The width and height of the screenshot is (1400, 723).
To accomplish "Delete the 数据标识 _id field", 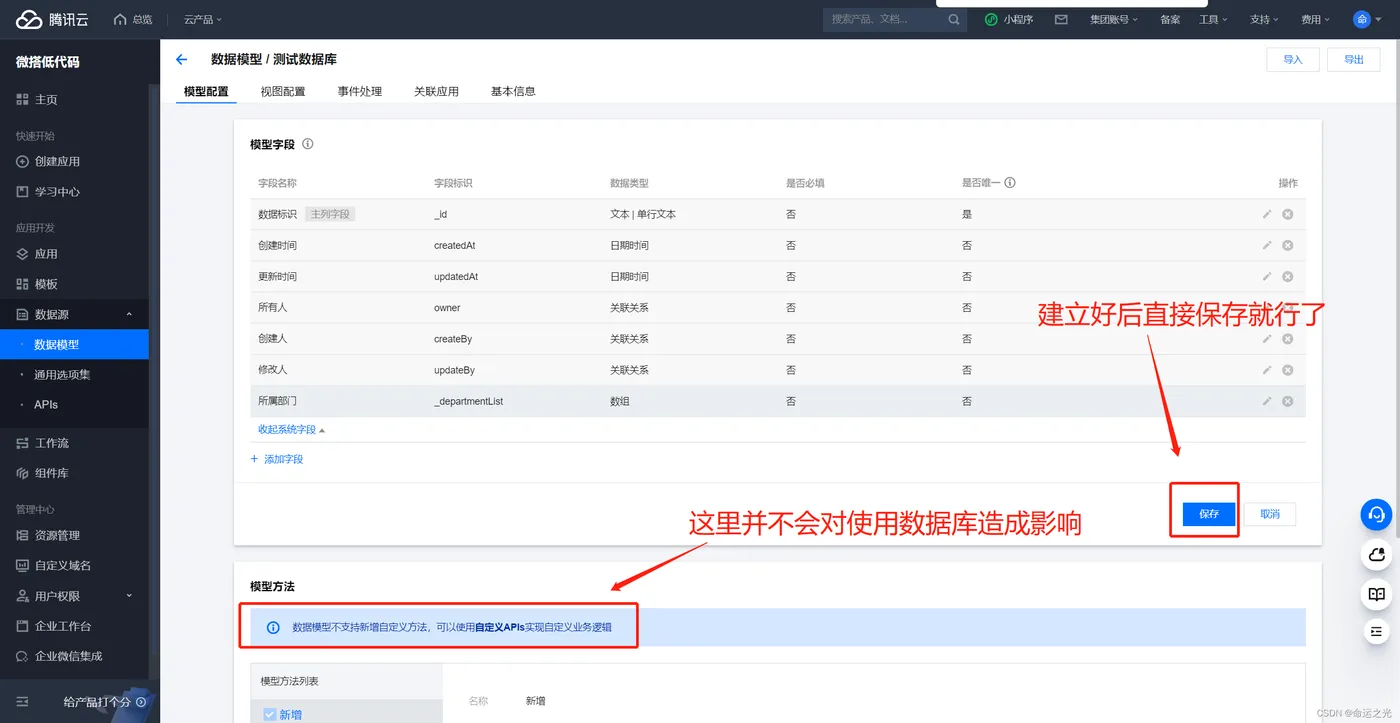I will point(1288,214).
